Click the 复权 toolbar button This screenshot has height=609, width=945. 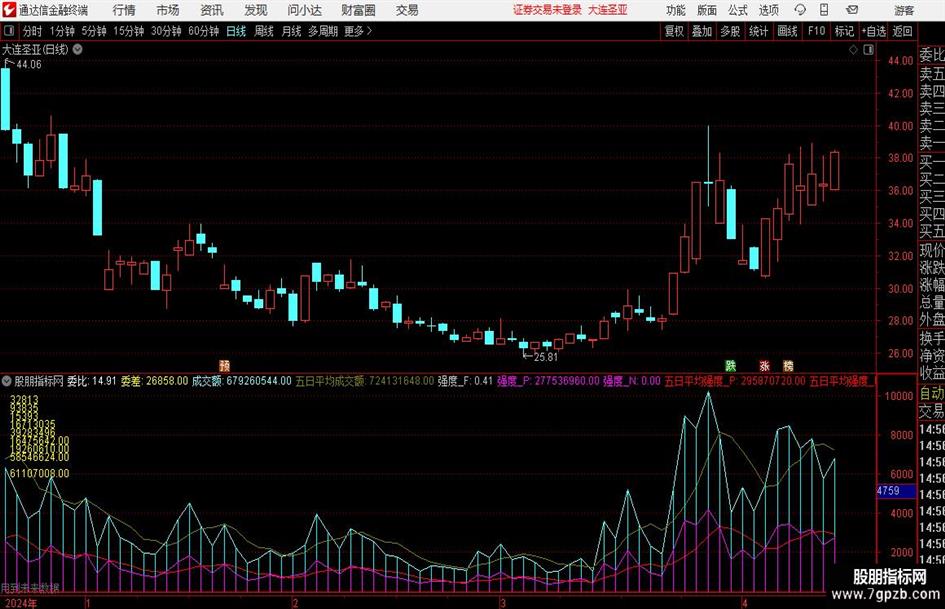[674, 31]
